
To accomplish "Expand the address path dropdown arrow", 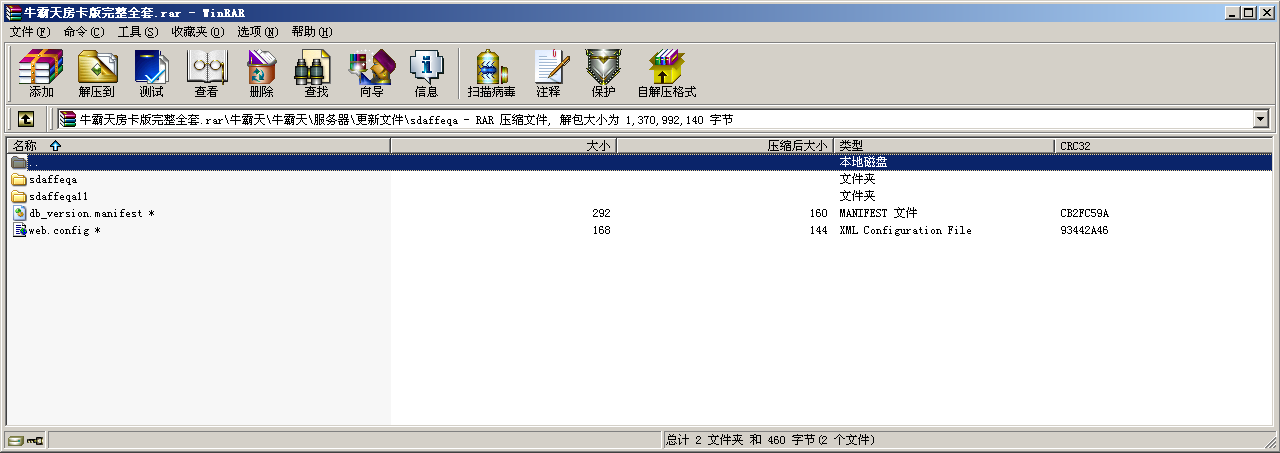I will [x=1260, y=119].
